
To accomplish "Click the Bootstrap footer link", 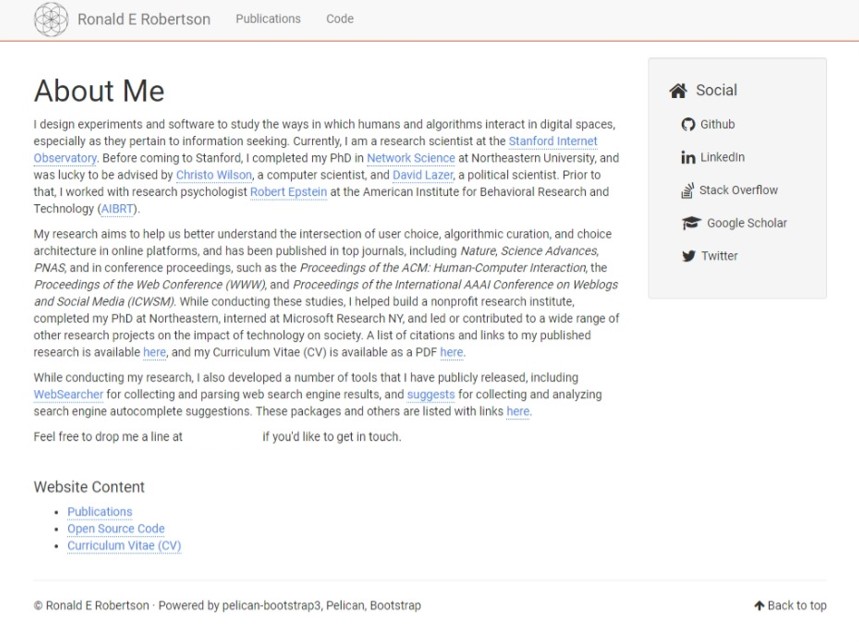I will coord(396,606).
